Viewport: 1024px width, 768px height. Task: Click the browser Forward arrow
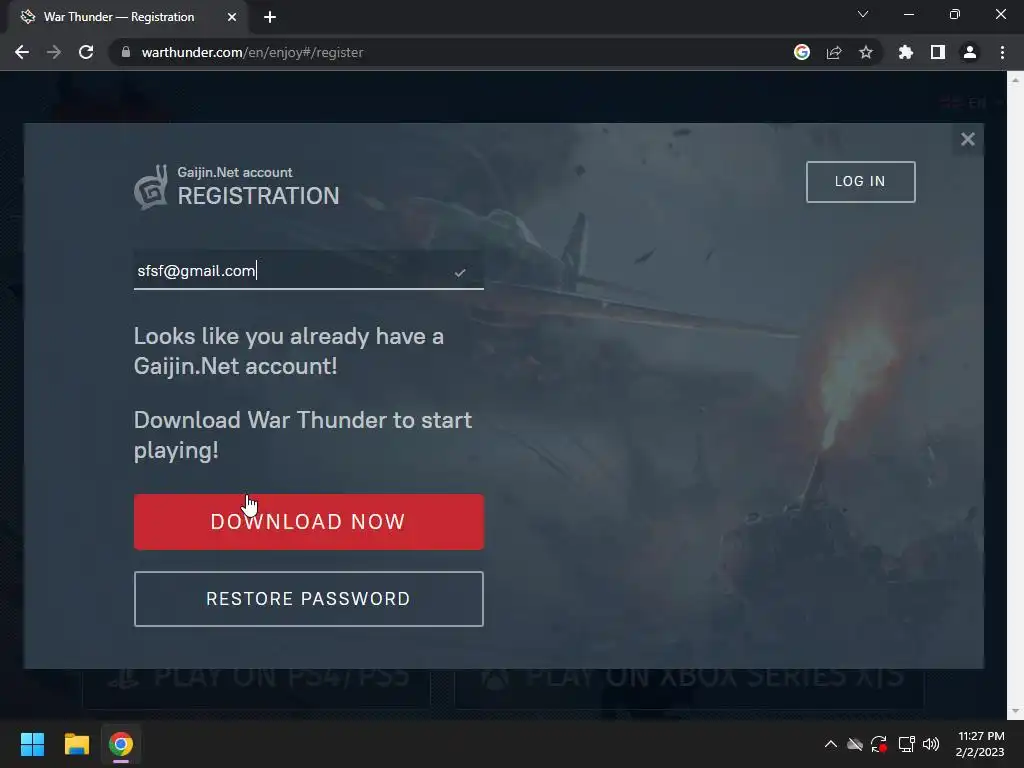54,52
